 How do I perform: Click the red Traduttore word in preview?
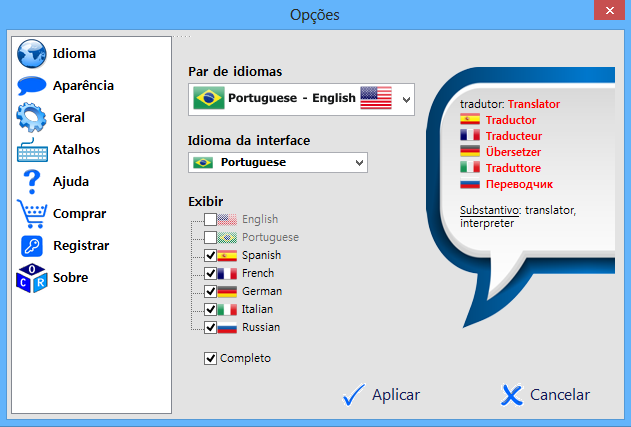tap(513, 168)
